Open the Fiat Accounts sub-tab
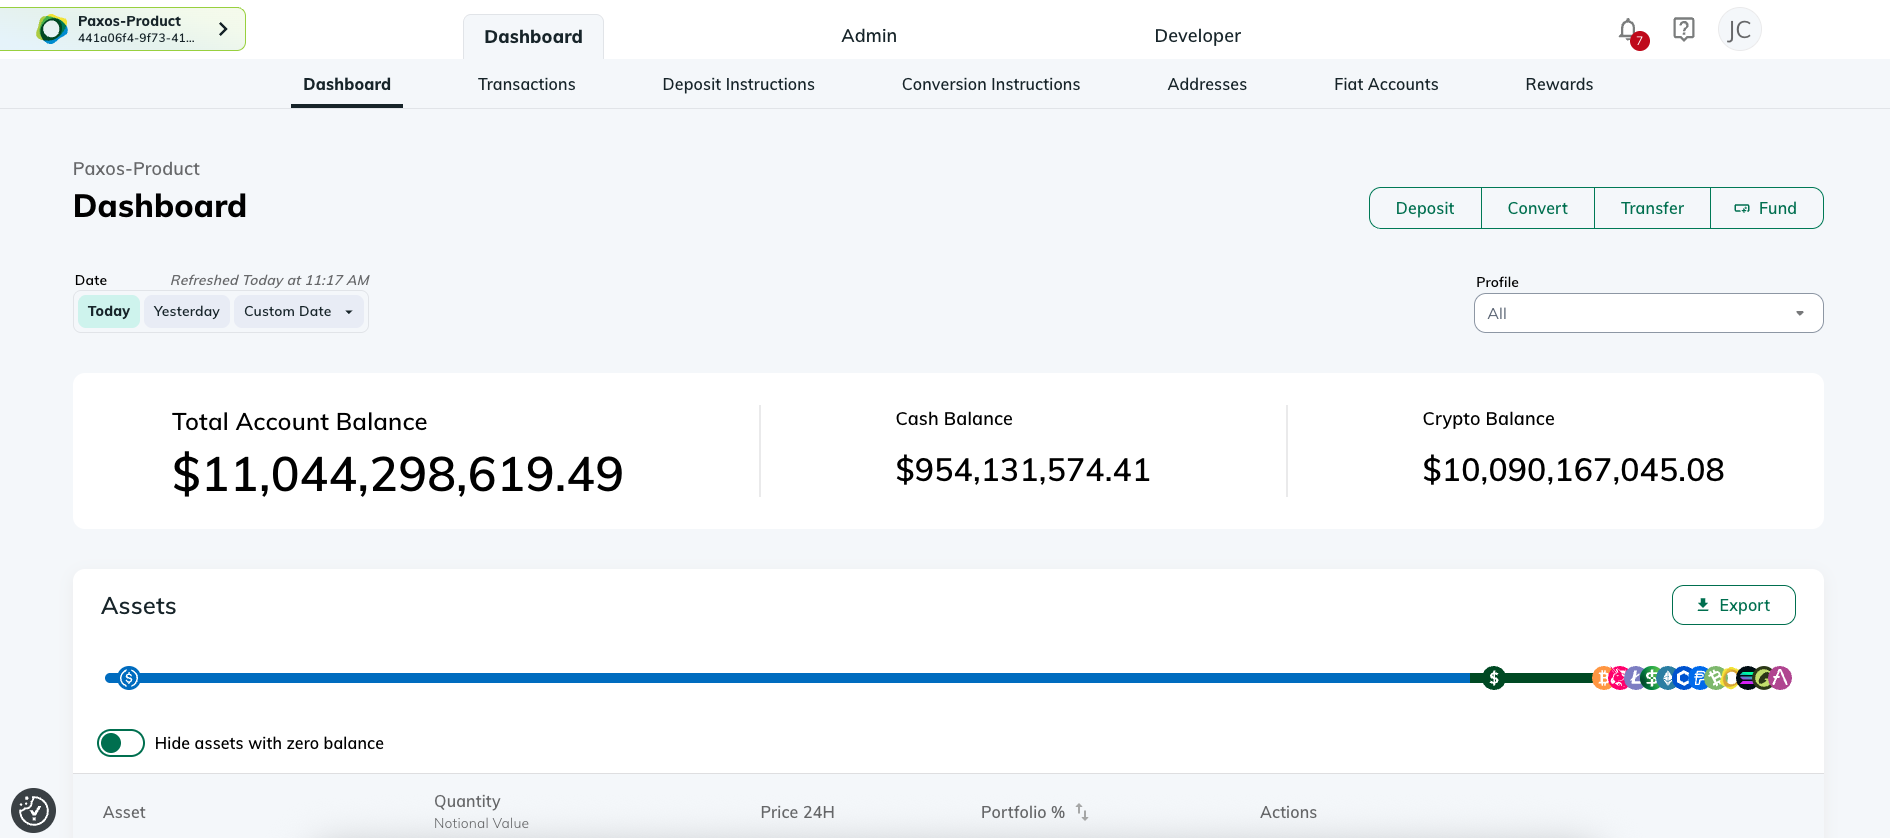The width and height of the screenshot is (1890, 838). (1386, 84)
